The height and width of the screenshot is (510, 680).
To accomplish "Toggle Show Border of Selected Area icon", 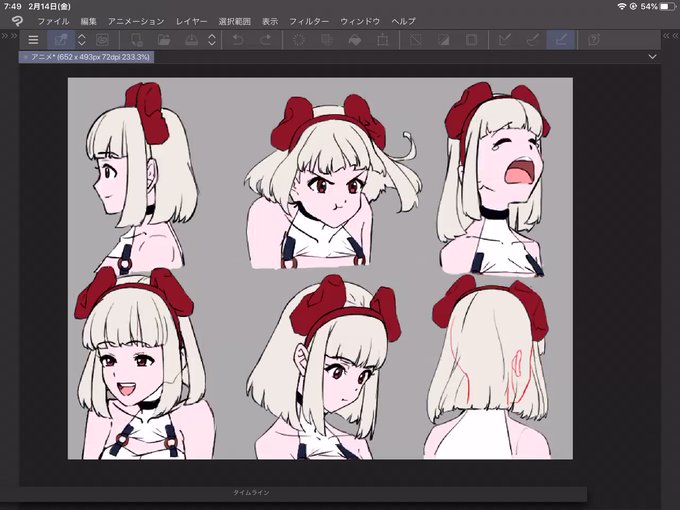I will point(471,40).
